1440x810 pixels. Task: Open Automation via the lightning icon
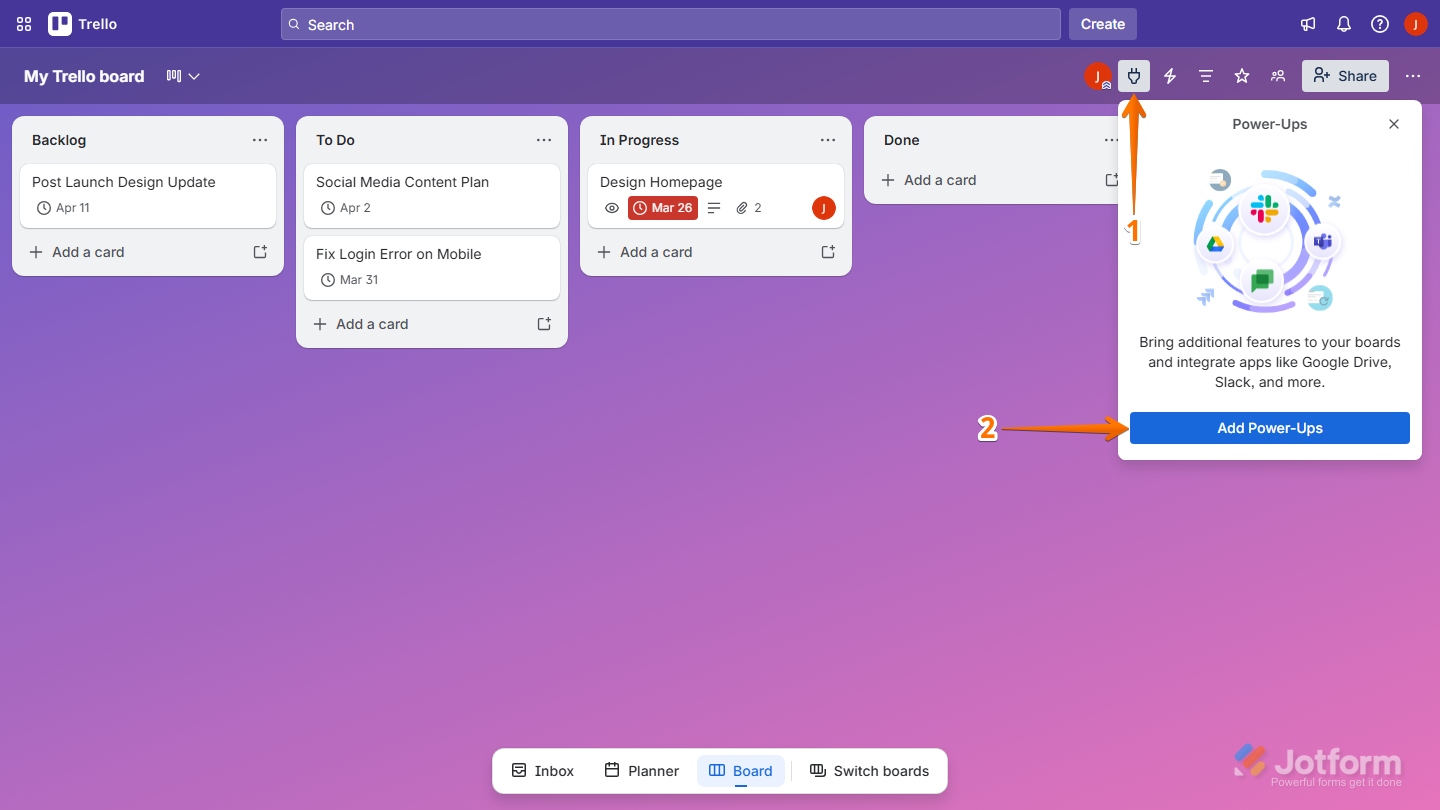pos(1169,76)
